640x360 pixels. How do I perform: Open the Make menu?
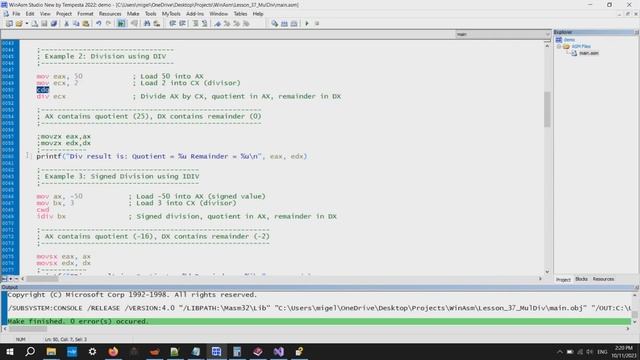click(x=133, y=14)
